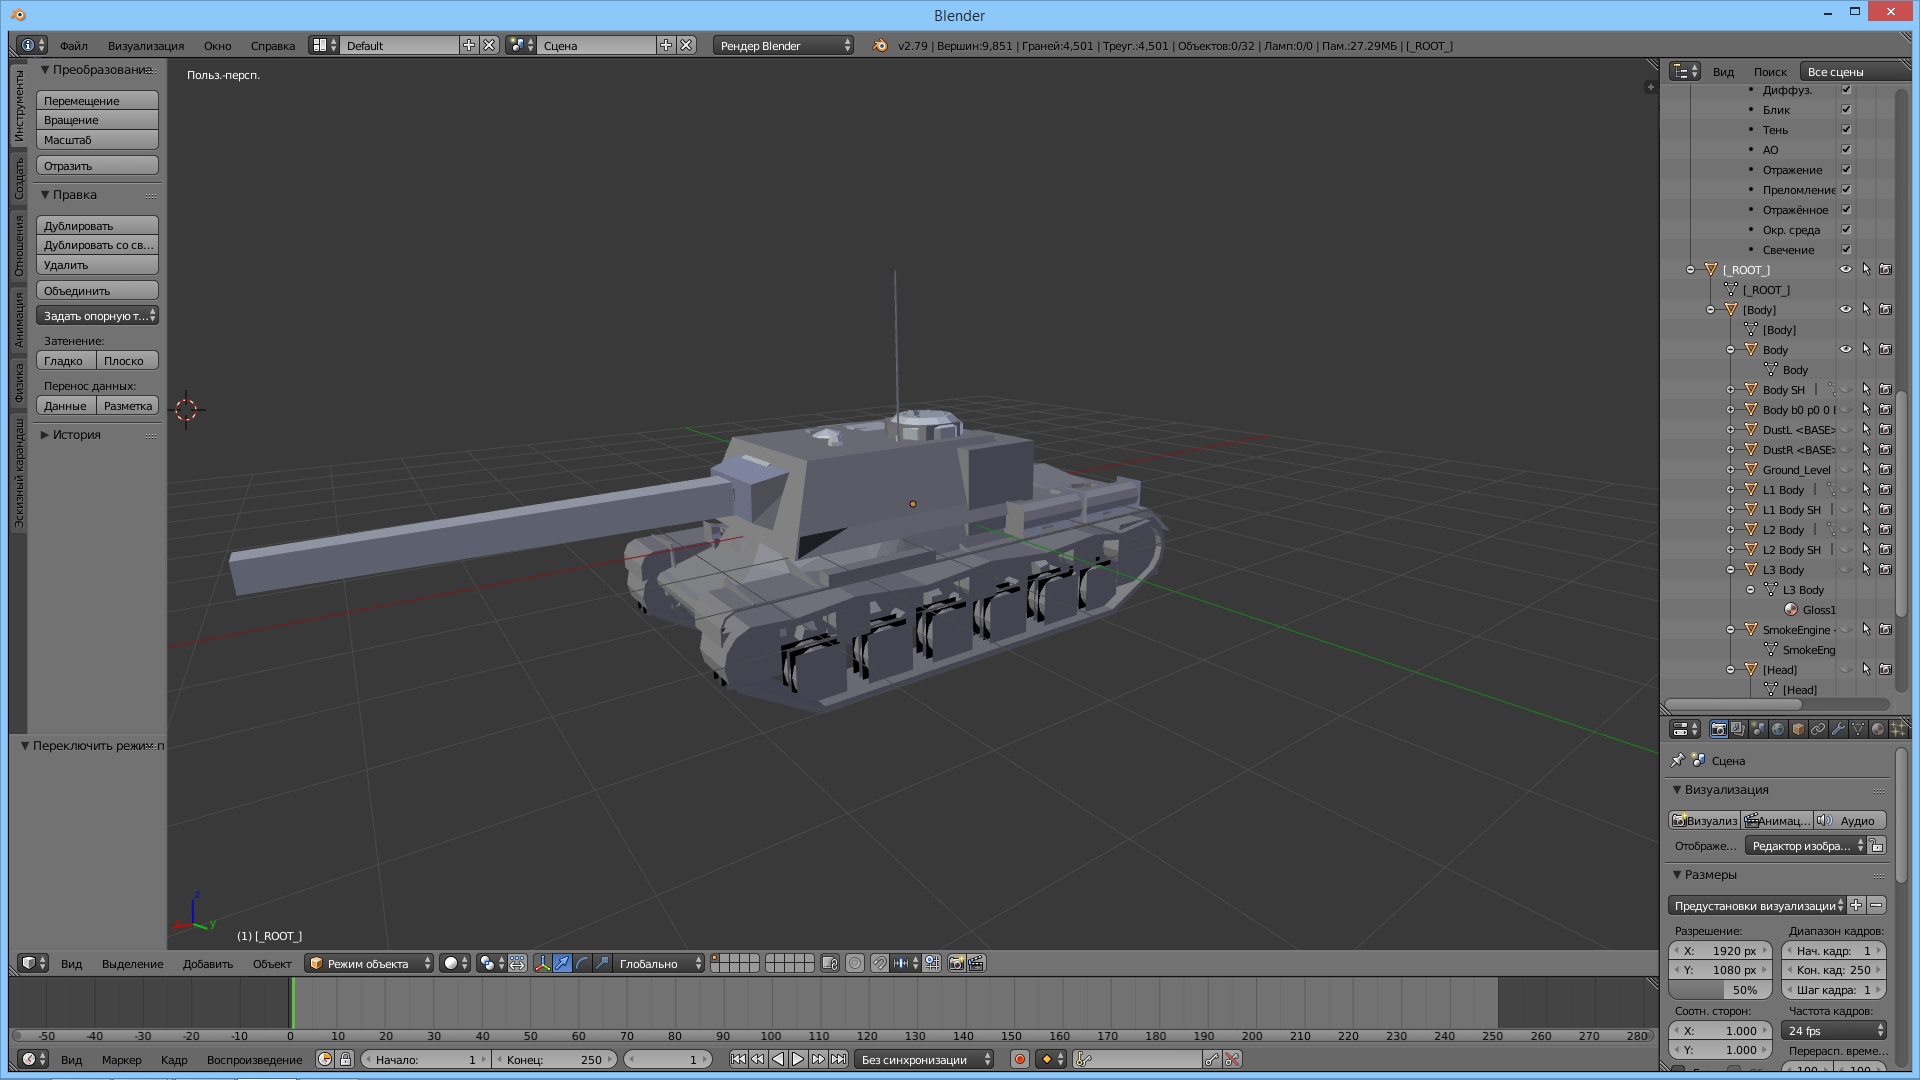Viewport: 1920px width, 1080px height.
Task: Hide the Body object using its eye icon
Action: coord(1846,349)
